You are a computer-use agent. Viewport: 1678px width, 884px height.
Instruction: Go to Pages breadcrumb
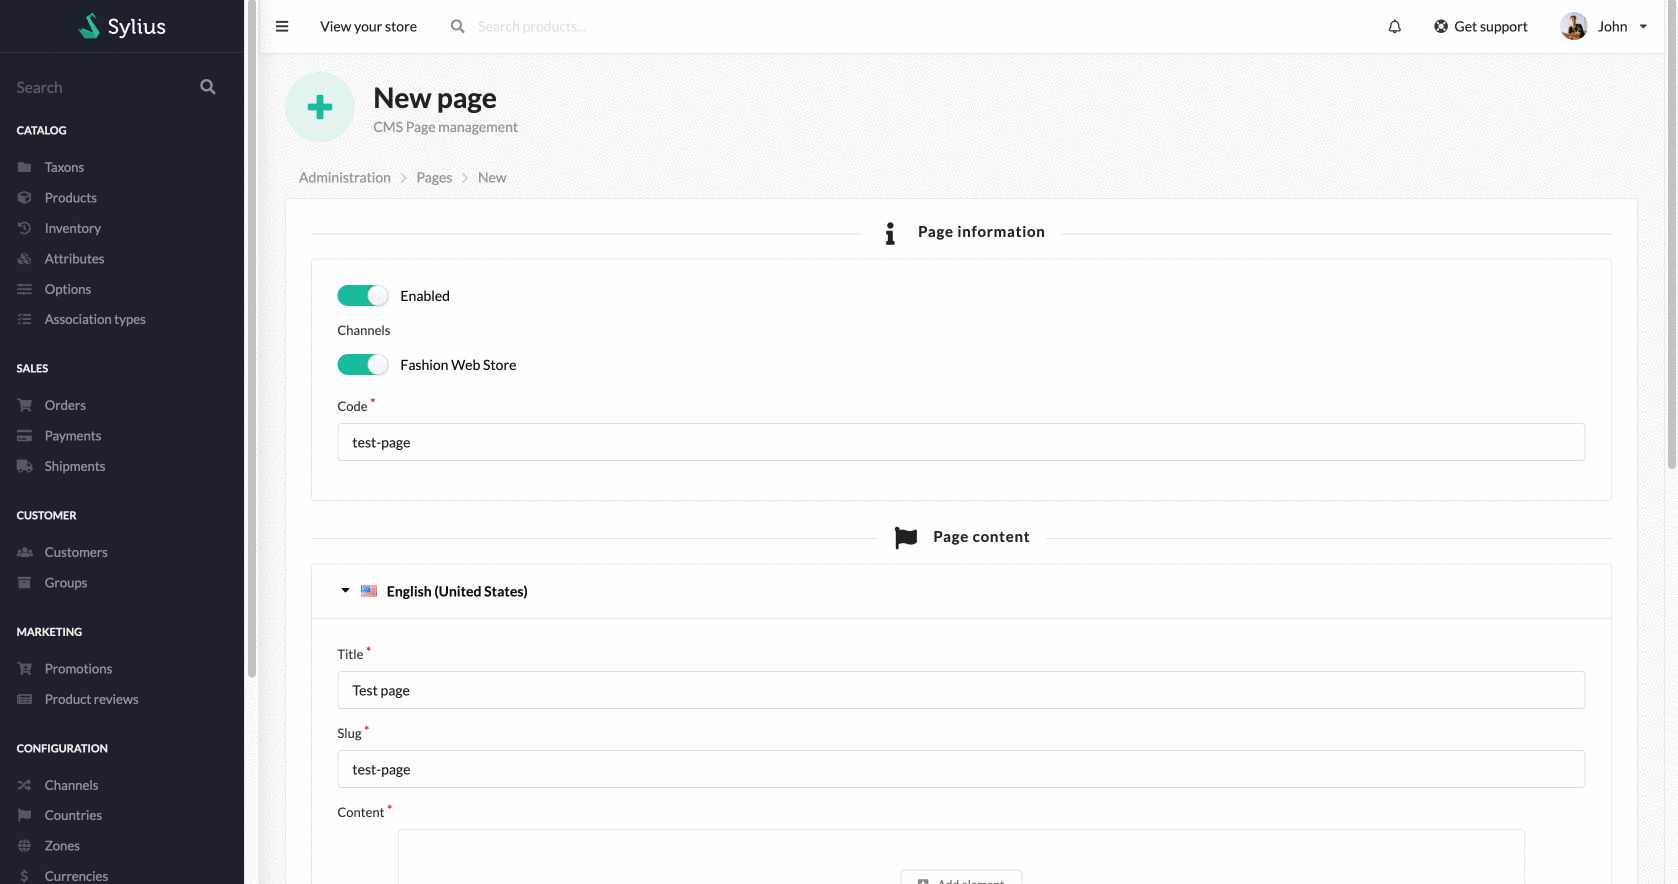point(434,177)
